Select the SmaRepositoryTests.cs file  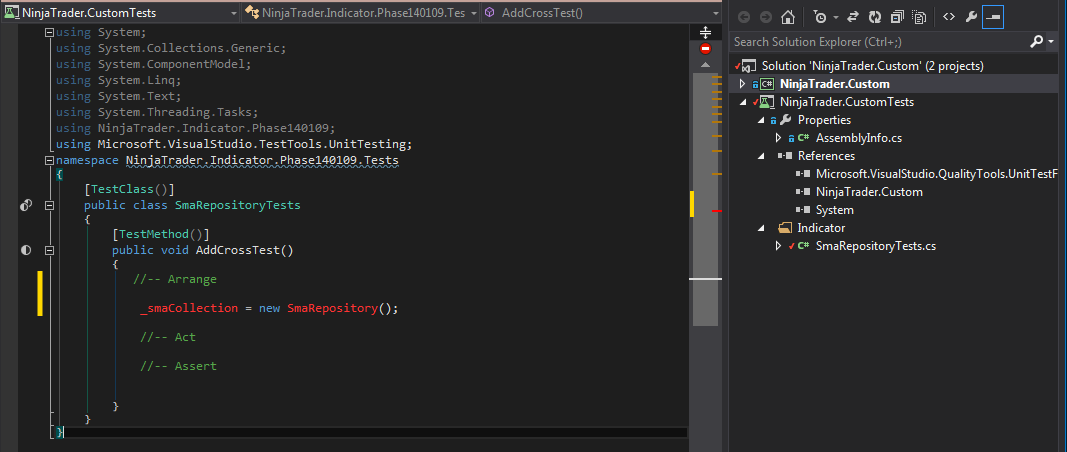pyautogui.click(x=876, y=246)
